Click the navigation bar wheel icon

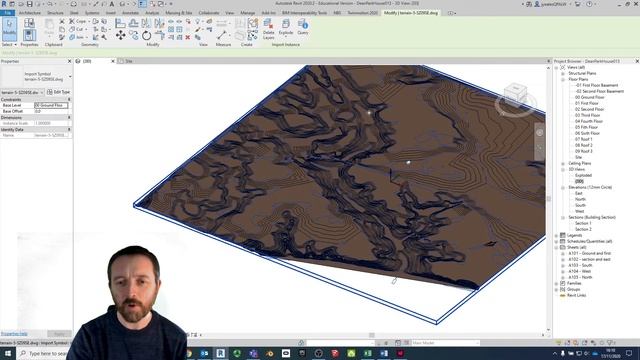(540, 133)
